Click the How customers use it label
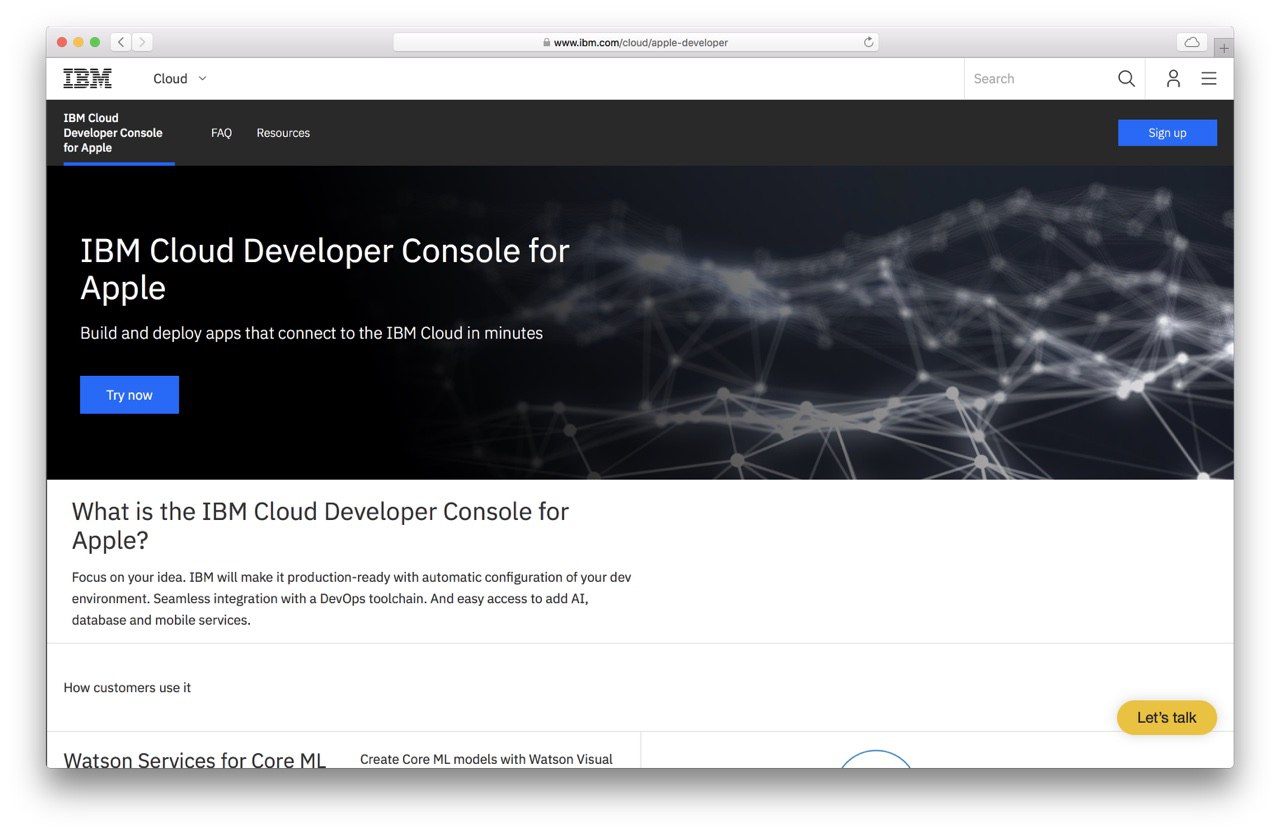Screen dimensions: 1280x834 pos(127,688)
